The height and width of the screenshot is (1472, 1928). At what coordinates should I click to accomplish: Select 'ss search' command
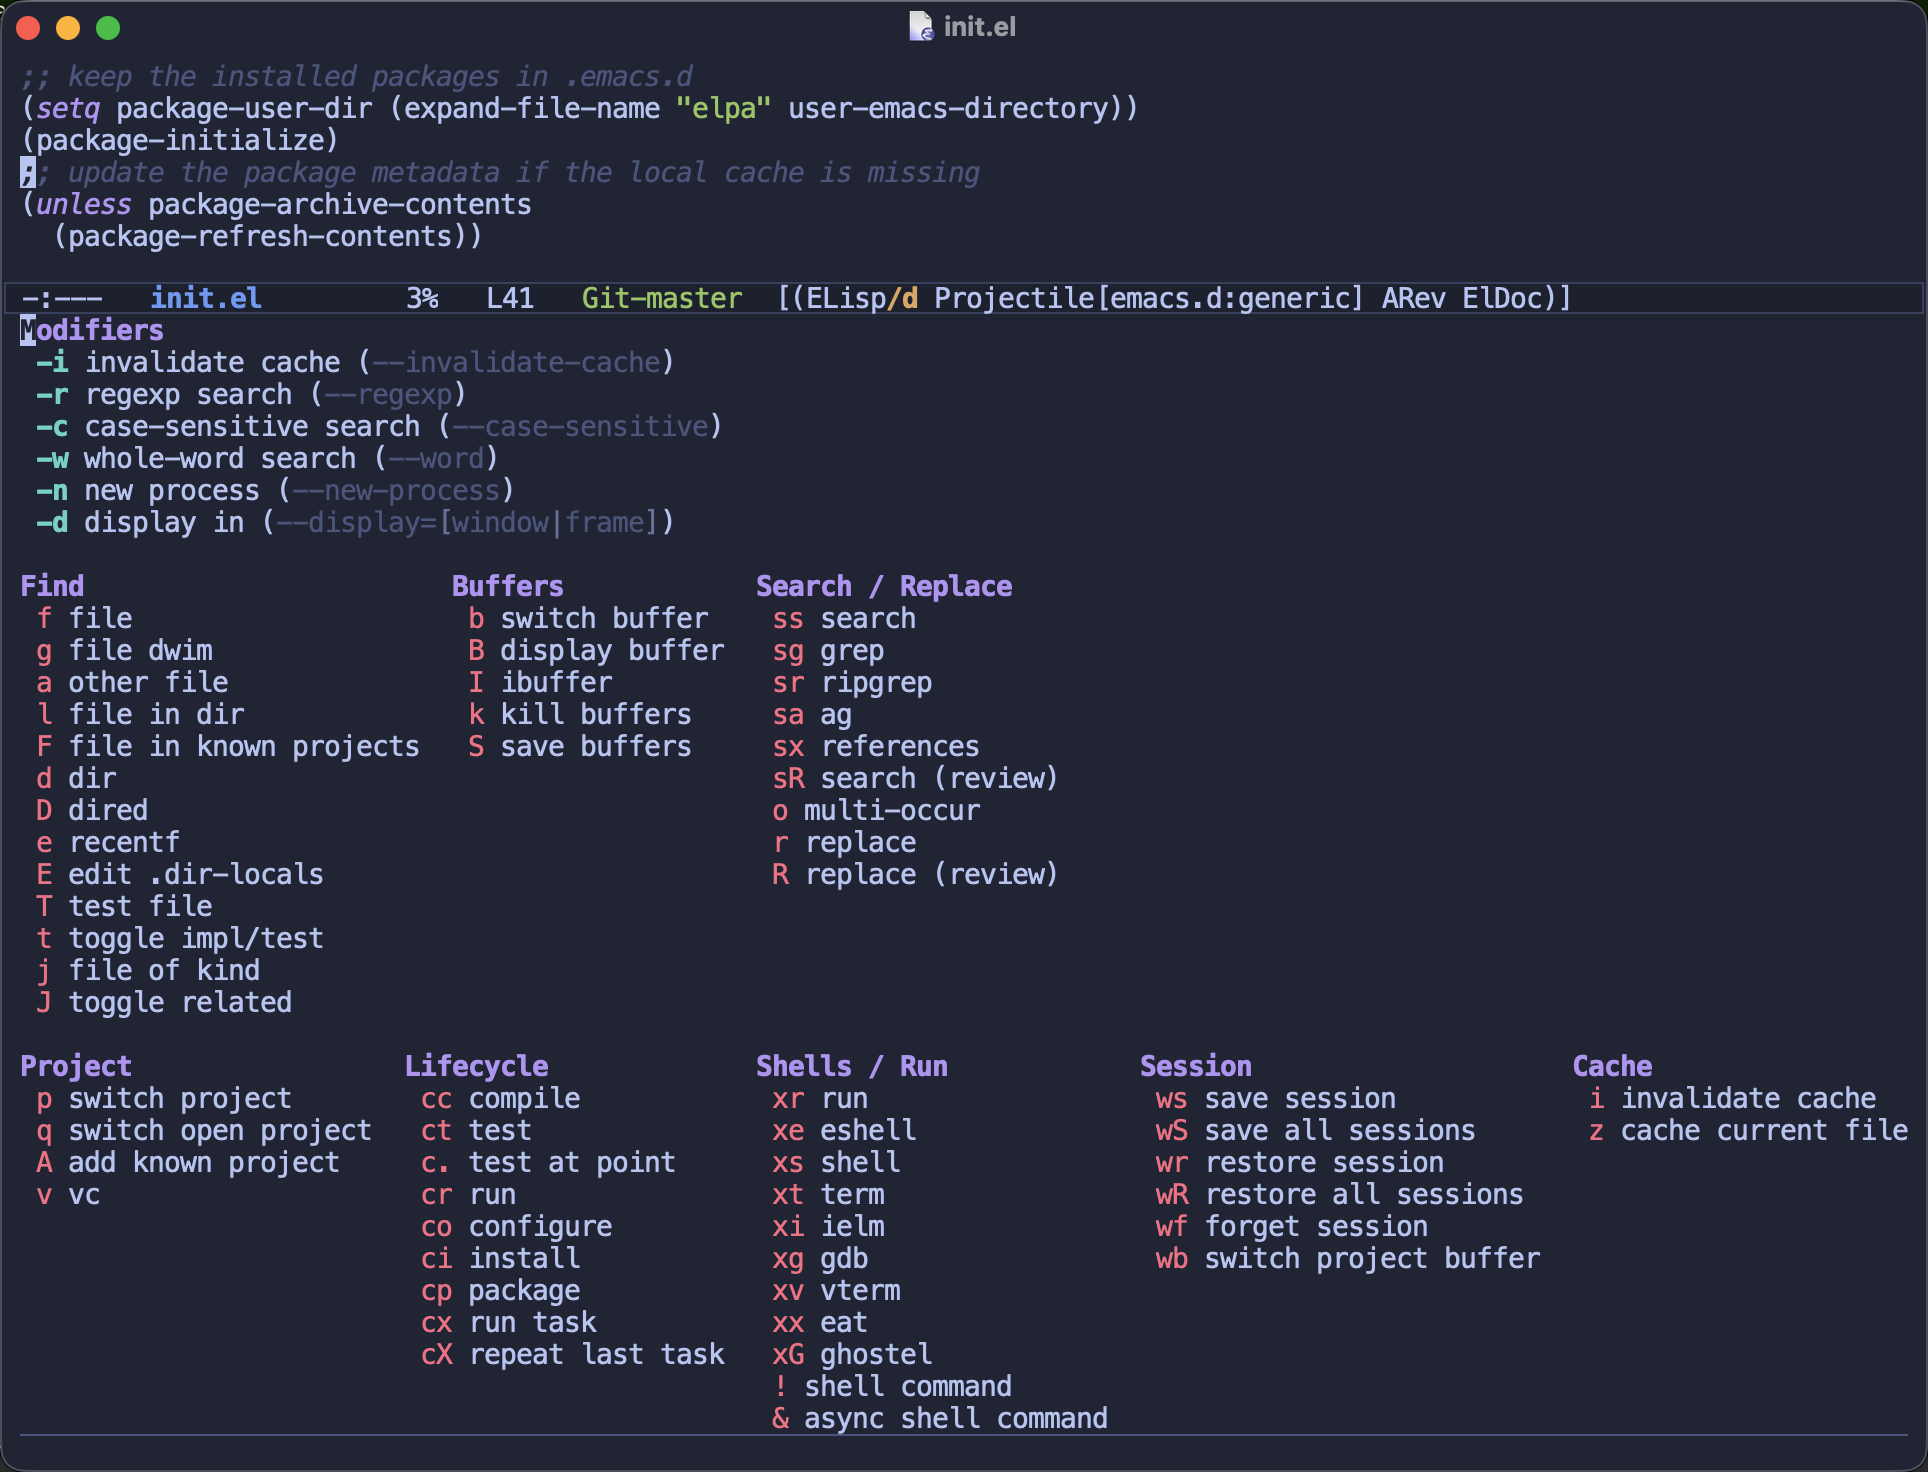844,618
